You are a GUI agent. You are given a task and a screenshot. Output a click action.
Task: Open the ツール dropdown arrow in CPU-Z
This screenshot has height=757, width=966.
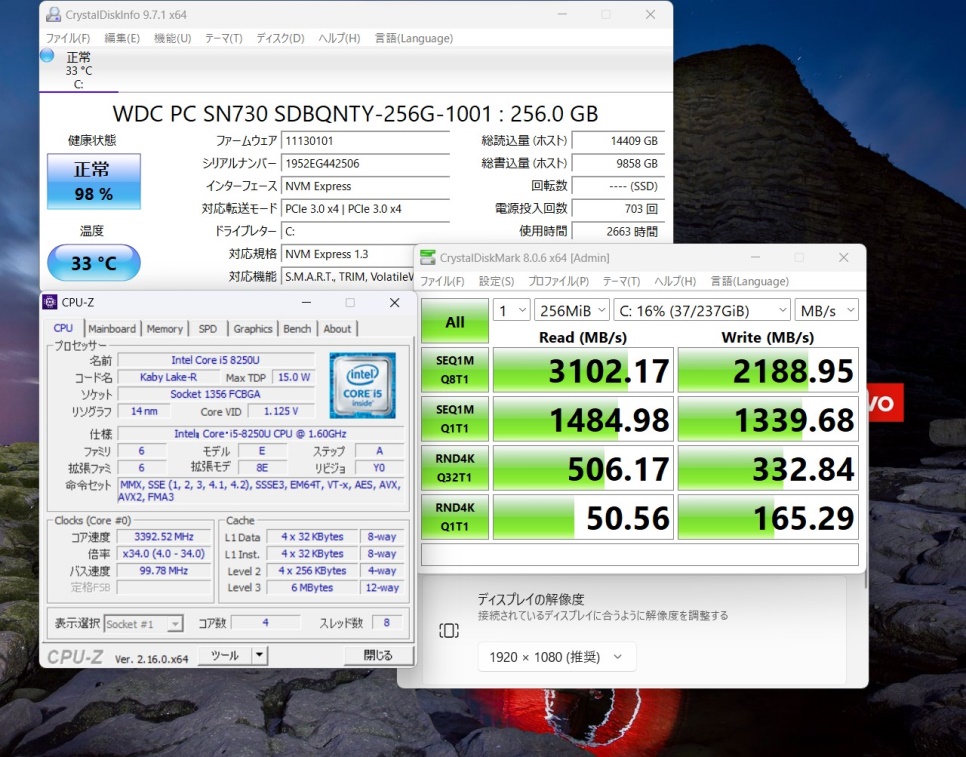[259, 655]
